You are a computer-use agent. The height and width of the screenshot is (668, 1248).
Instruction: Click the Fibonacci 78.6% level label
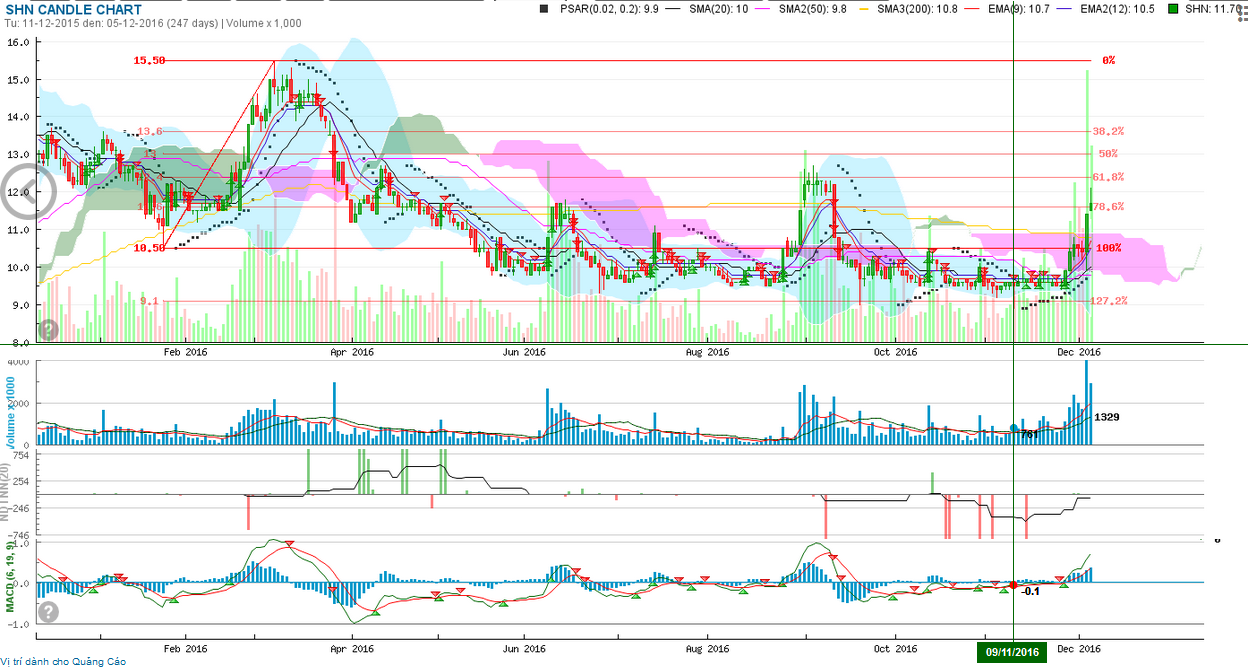pyautogui.click(x=1108, y=207)
